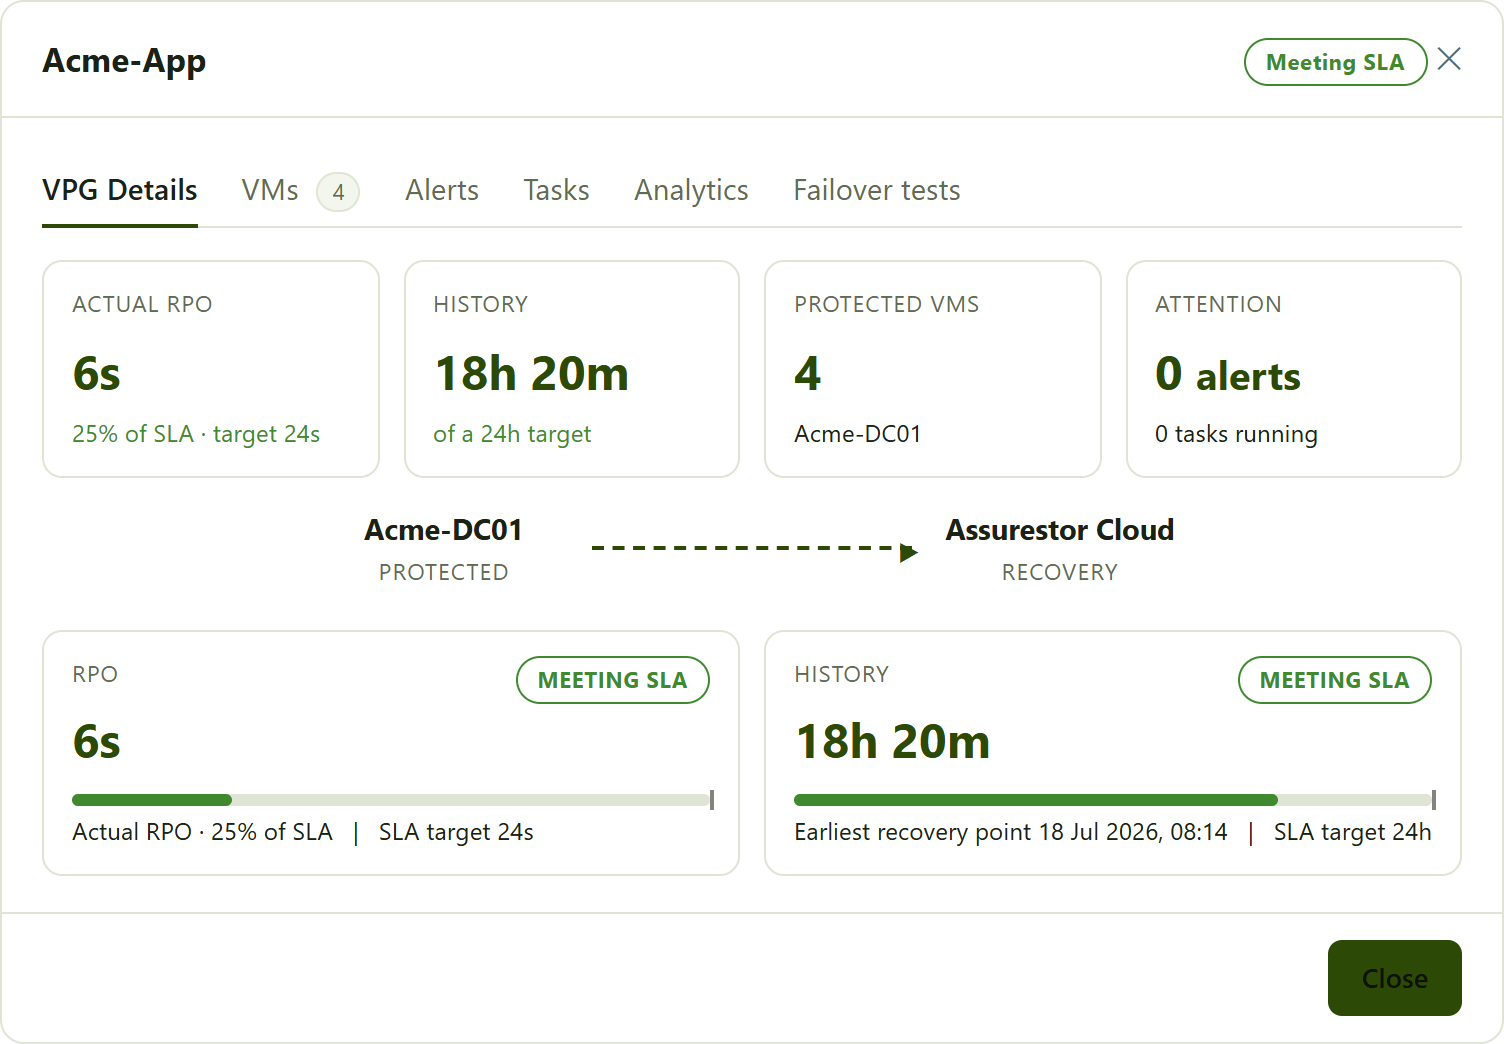Click the "Actual RPO · 25% of SLA" text

(x=202, y=832)
